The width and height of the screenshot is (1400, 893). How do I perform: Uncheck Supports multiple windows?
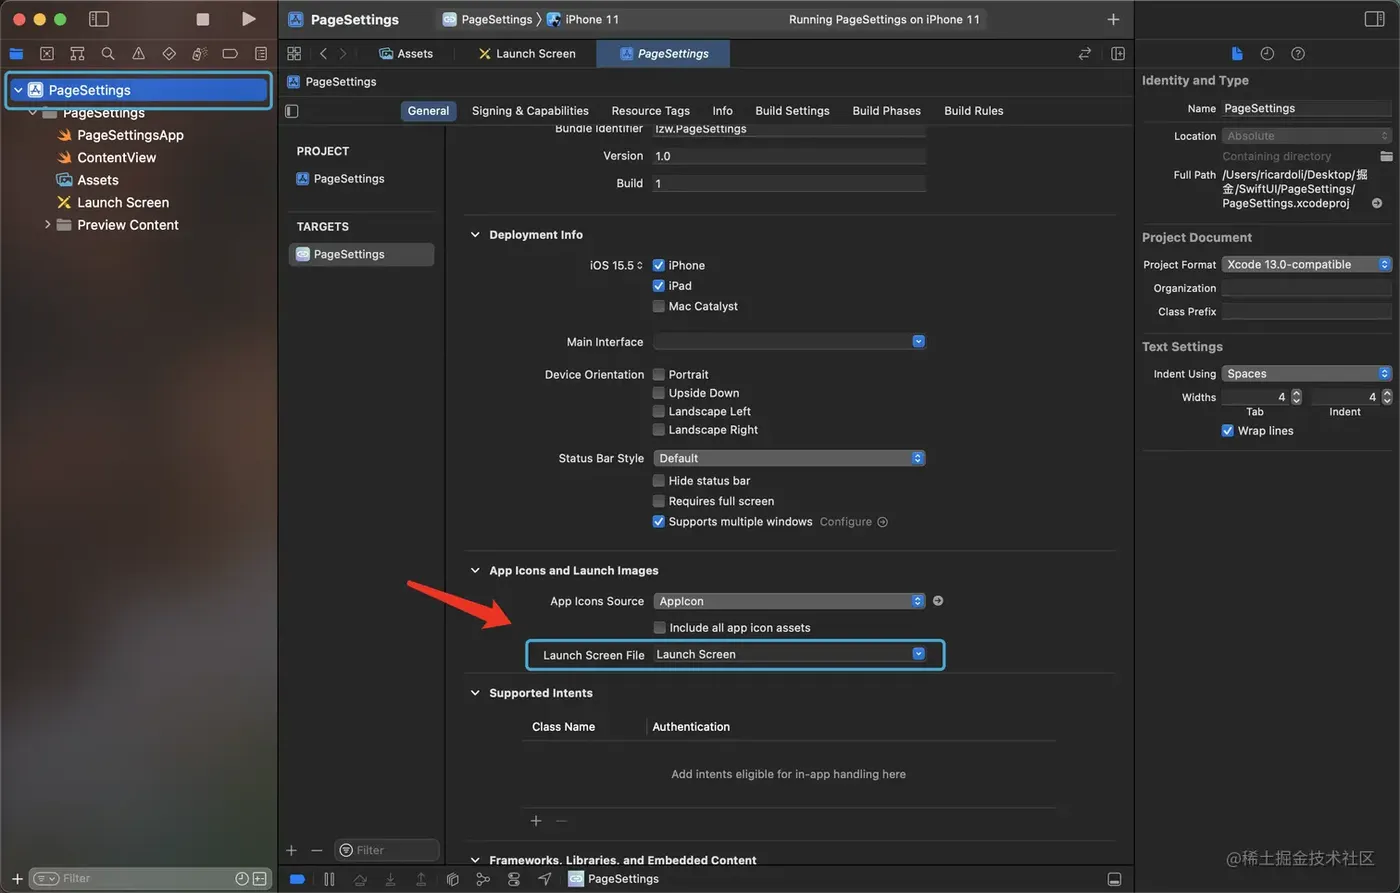659,522
